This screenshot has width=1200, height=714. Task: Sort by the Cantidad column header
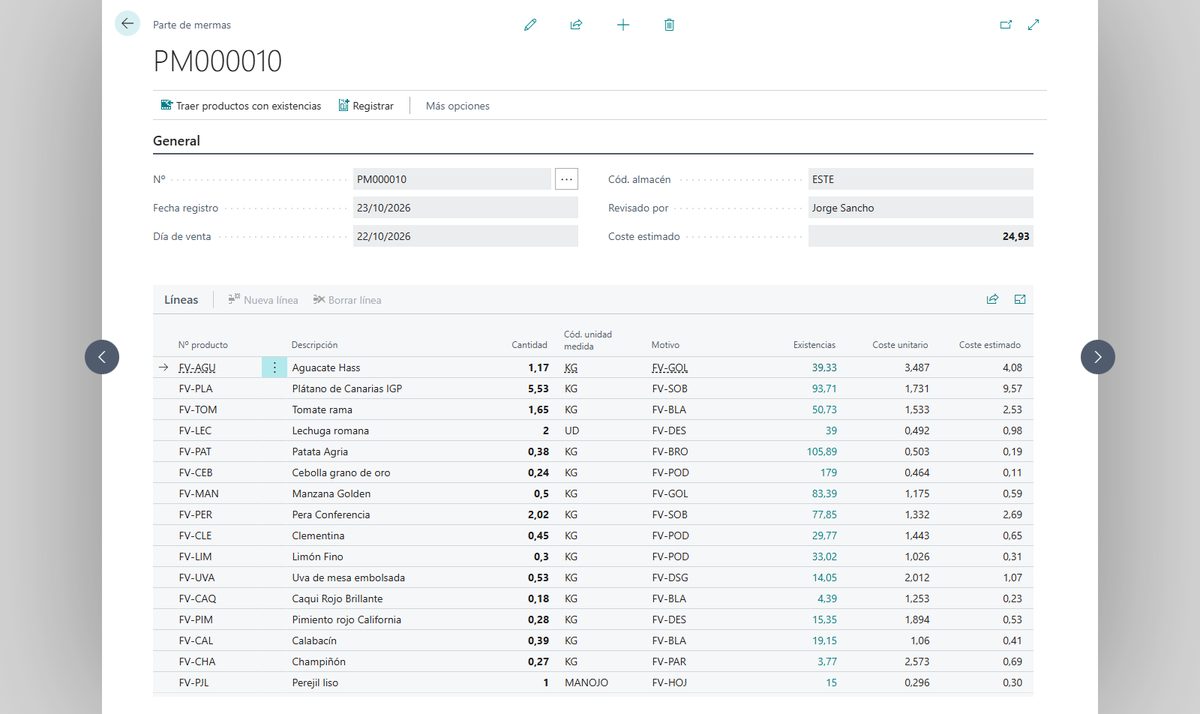click(529, 345)
